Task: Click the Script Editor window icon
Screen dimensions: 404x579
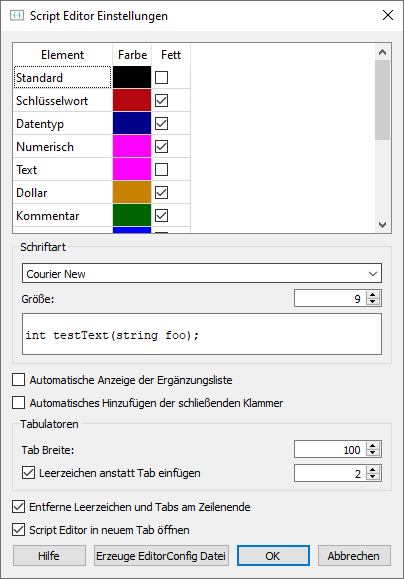Action: coord(17,16)
